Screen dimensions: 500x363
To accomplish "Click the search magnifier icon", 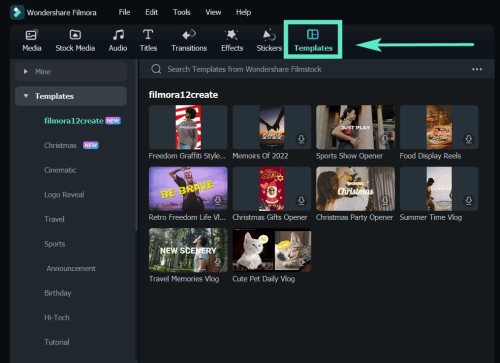I will (156, 69).
